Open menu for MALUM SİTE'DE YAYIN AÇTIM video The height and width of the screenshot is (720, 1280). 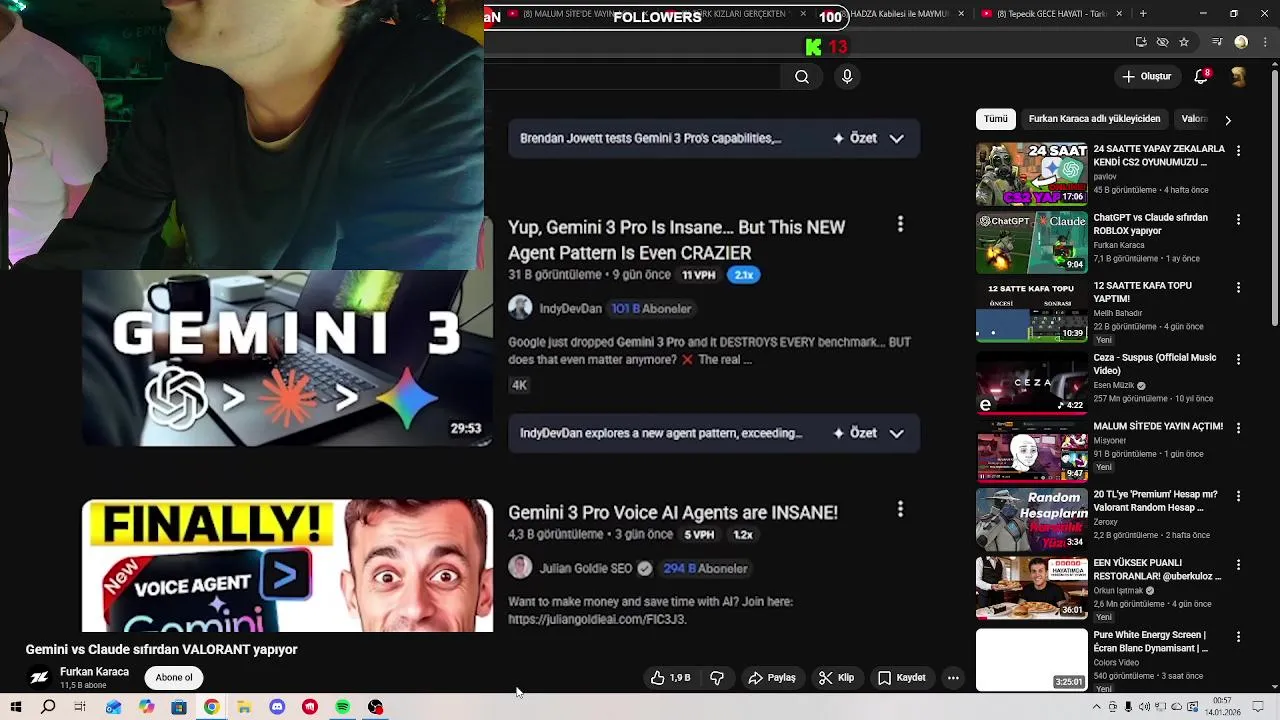(1239, 427)
